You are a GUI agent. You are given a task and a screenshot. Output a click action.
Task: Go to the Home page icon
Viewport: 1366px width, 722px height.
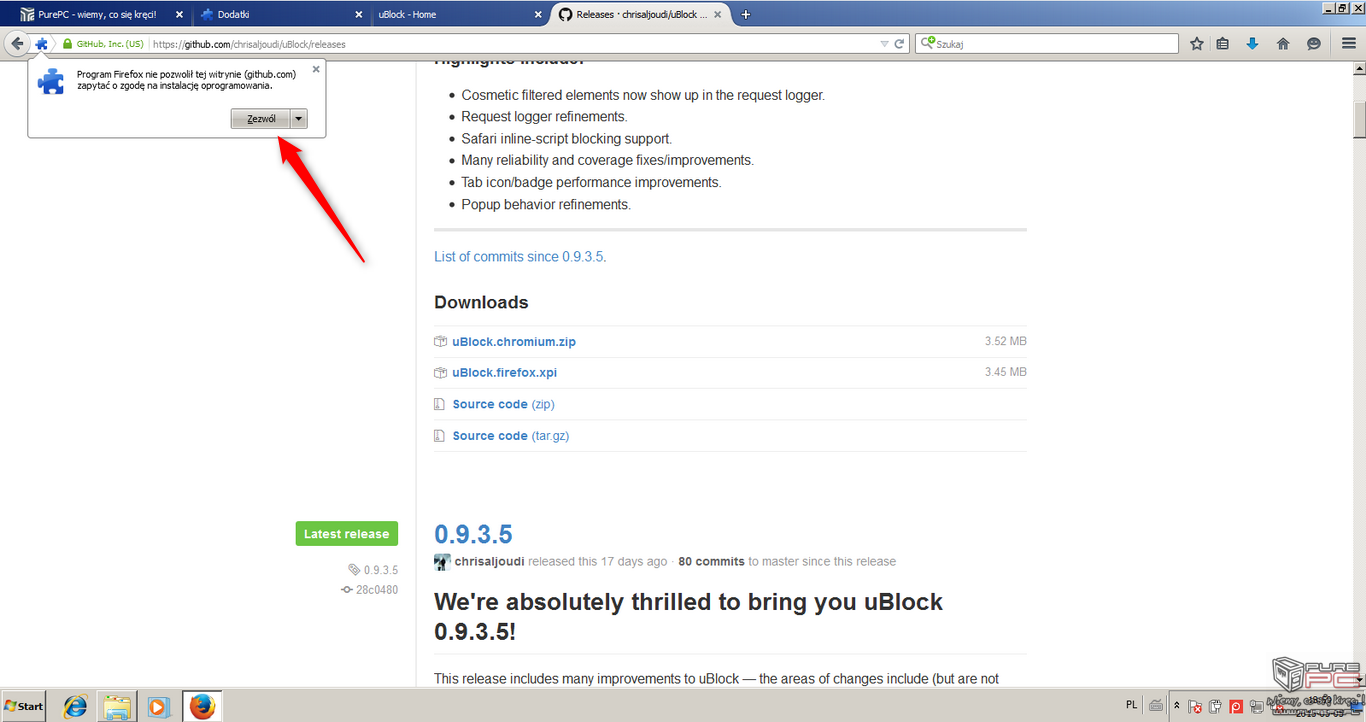click(1283, 44)
